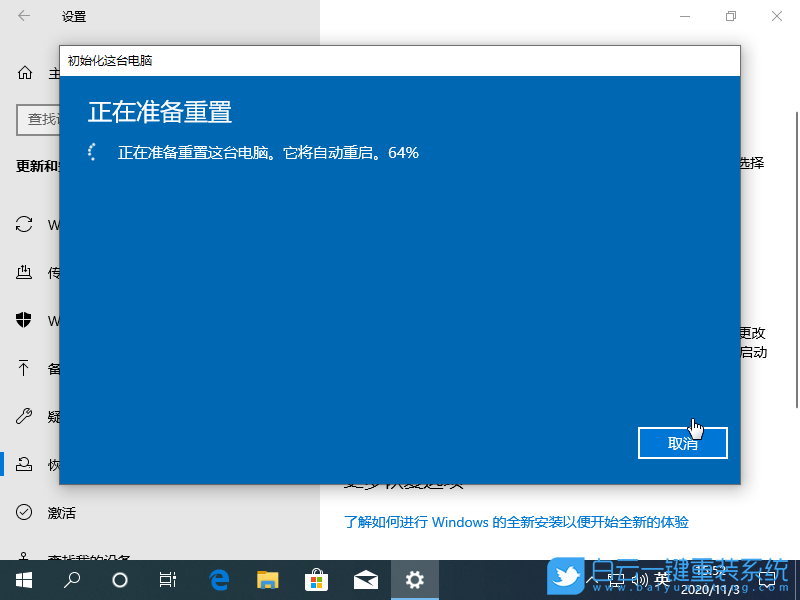Open 激活 (Activation) in the sidebar
The height and width of the screenshot is (600, 800).
coord(23,512)
